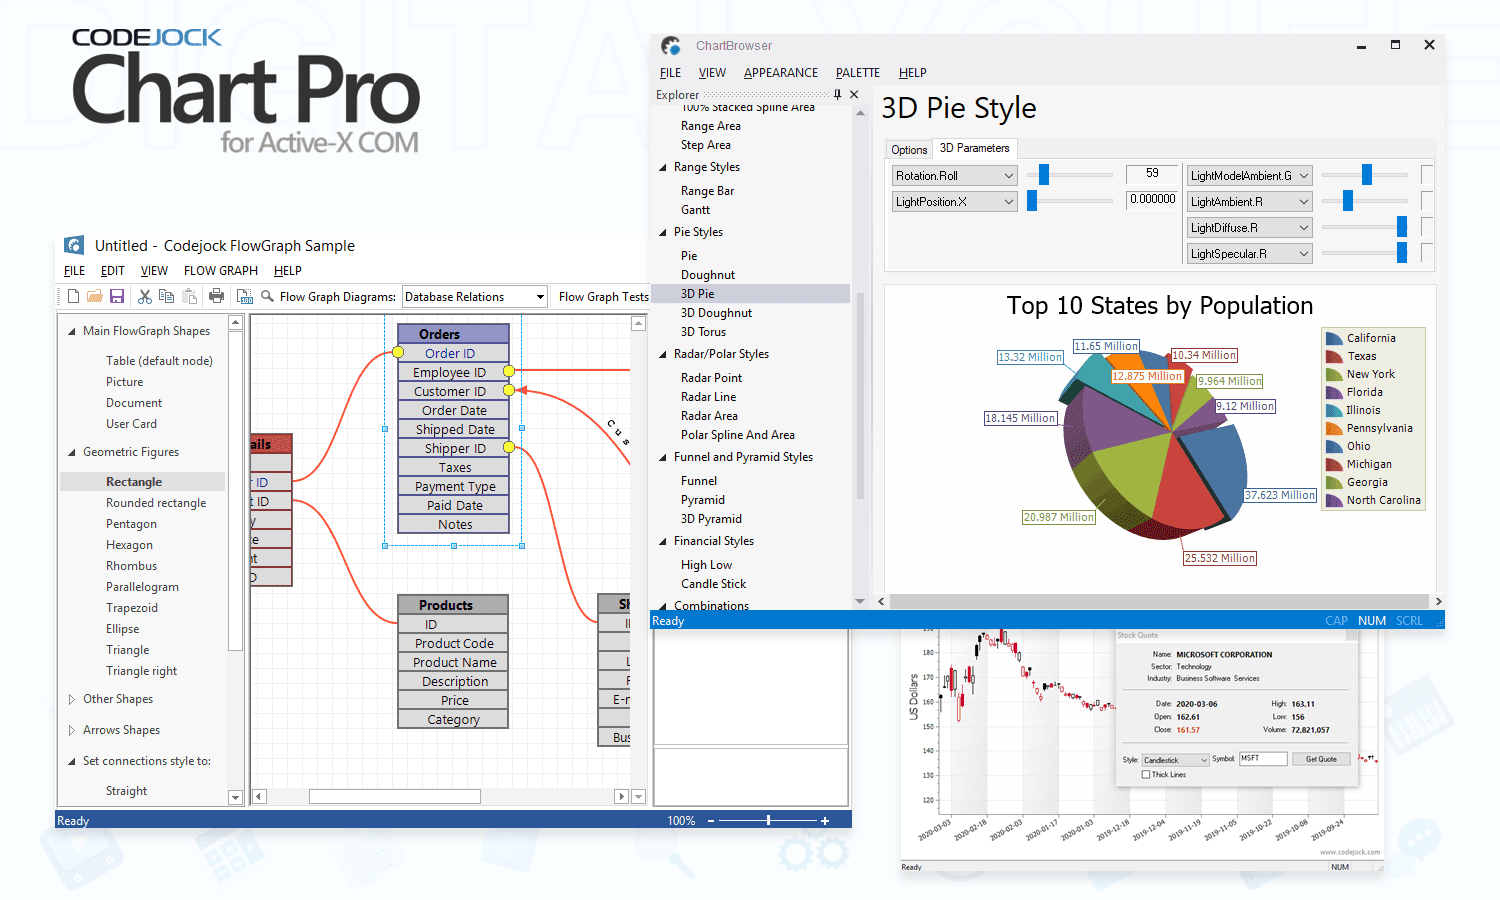Toggle the checkbox next to LightSpecular.R slider
Image resolution: width=1500 pixels, height=900 pixels.
coord(1427,253)
